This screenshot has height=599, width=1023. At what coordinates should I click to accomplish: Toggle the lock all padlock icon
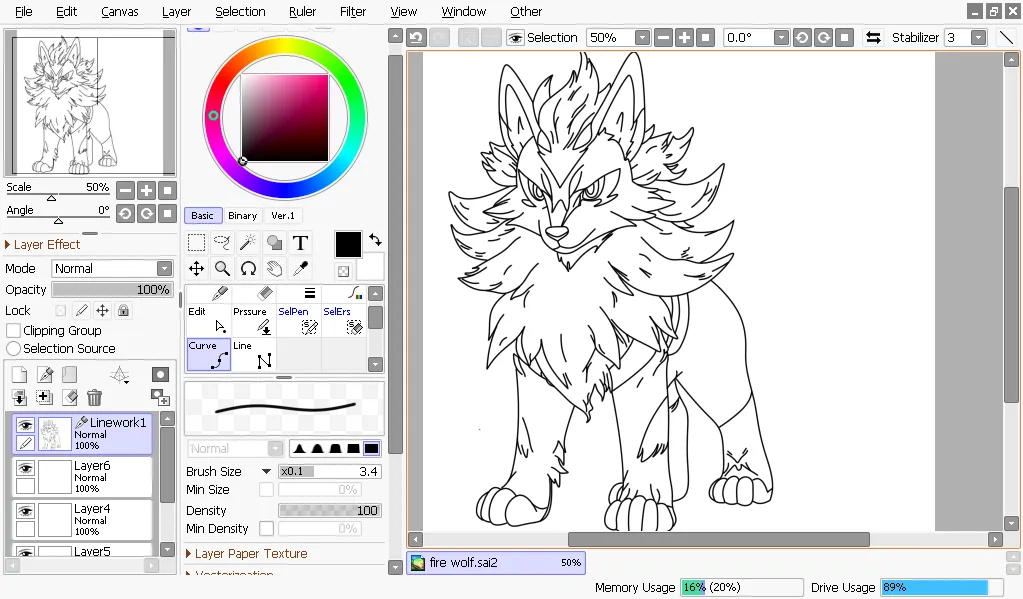pyautogui.click(x=123, y=311)
